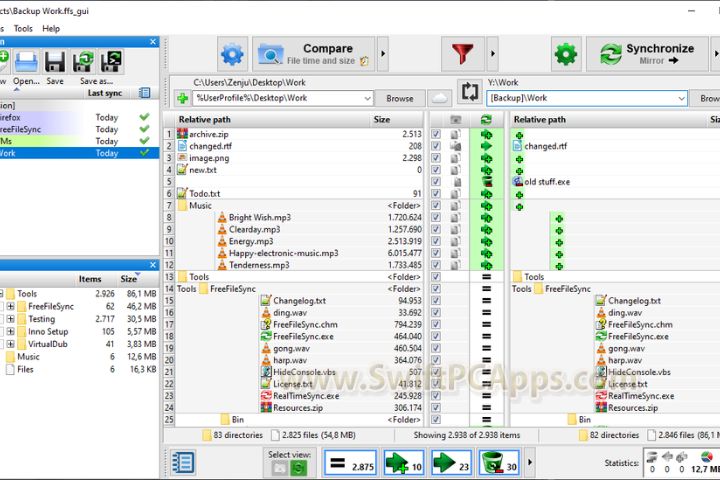Sort overview by Size column
Image resolution: width=720 pixels, height=480 pixels.
coord(129,279)
